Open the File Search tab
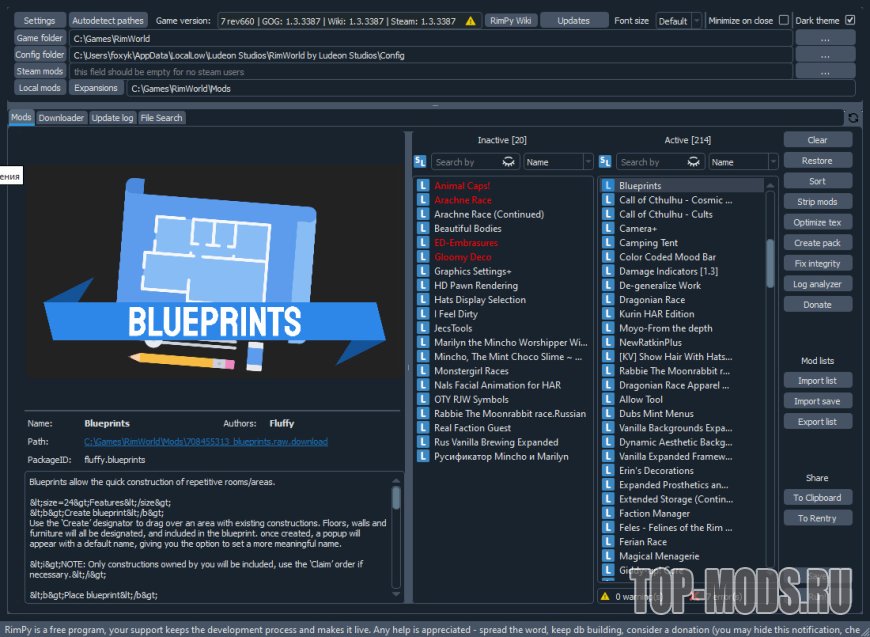This screenshot has width=870, height=637. pos(161,118)
